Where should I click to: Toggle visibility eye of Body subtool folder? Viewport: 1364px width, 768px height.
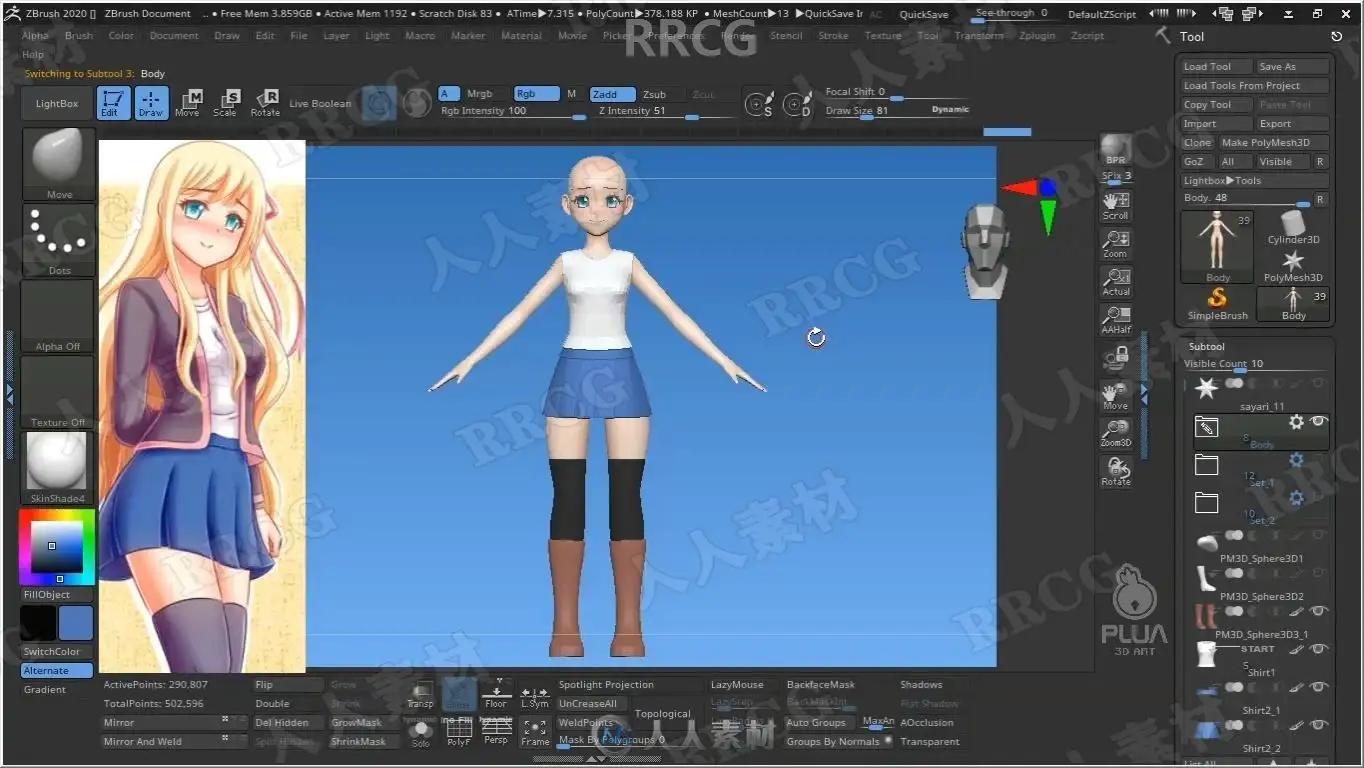point(1319,422)
